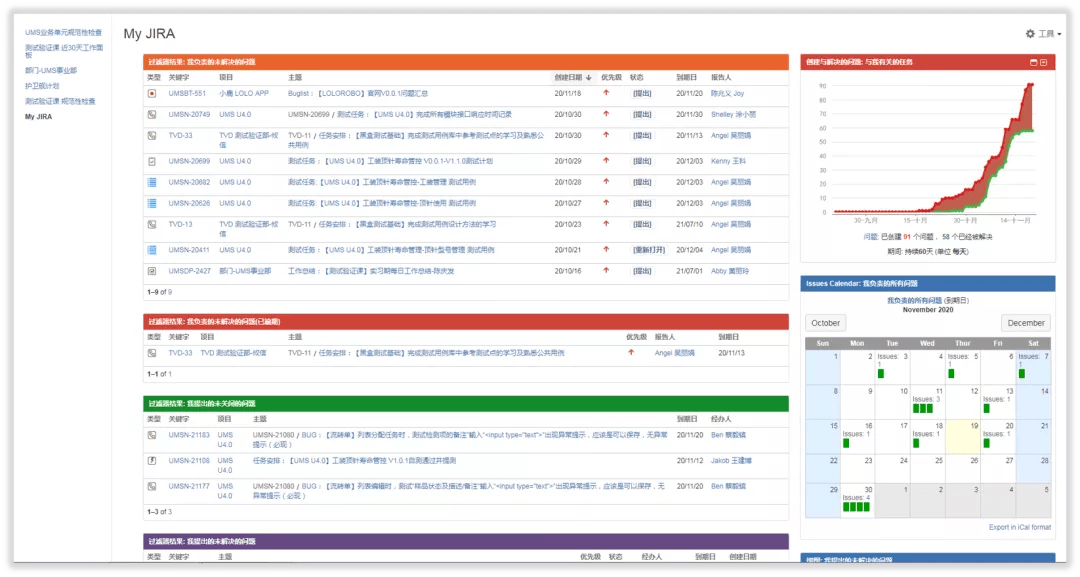Open issue UMSN-21108

click(x=189, y=461)
